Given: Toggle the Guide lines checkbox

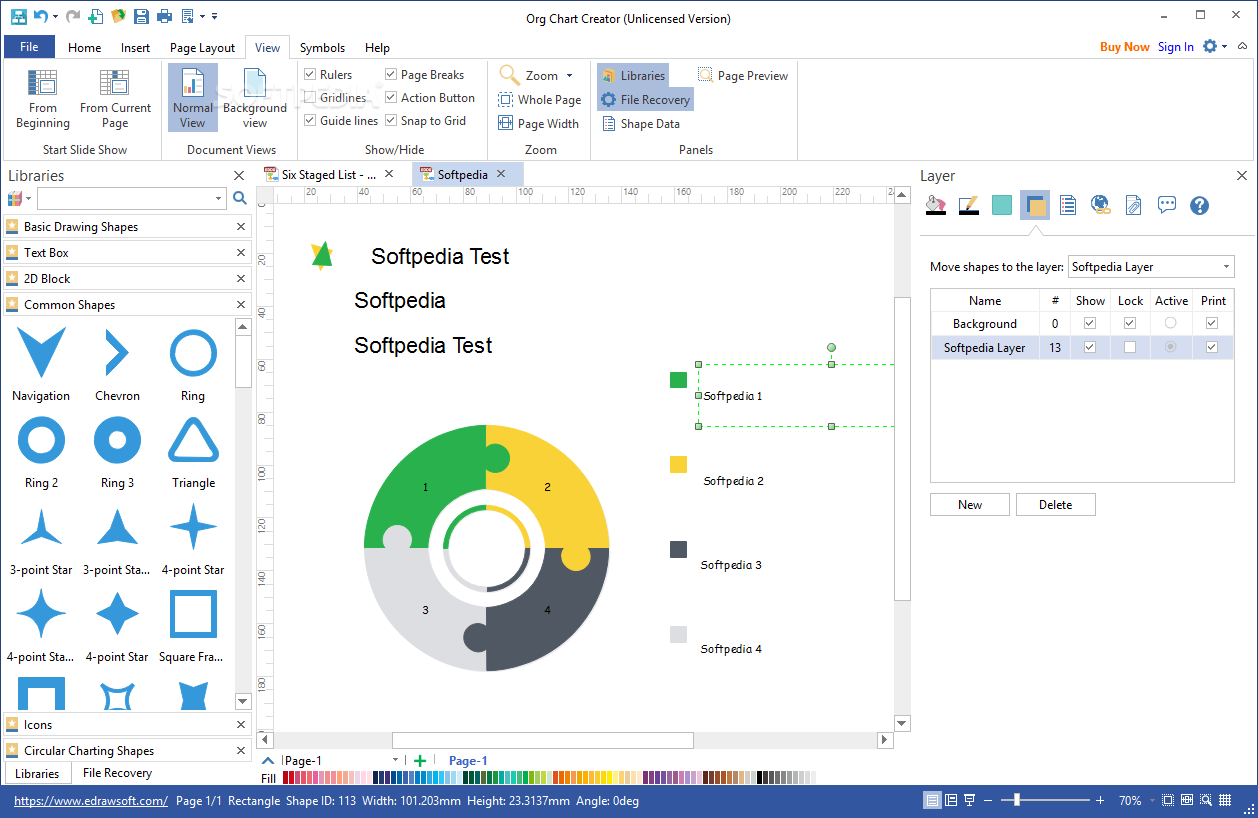Looking at the screenshot, I should (x=311, y=121).
